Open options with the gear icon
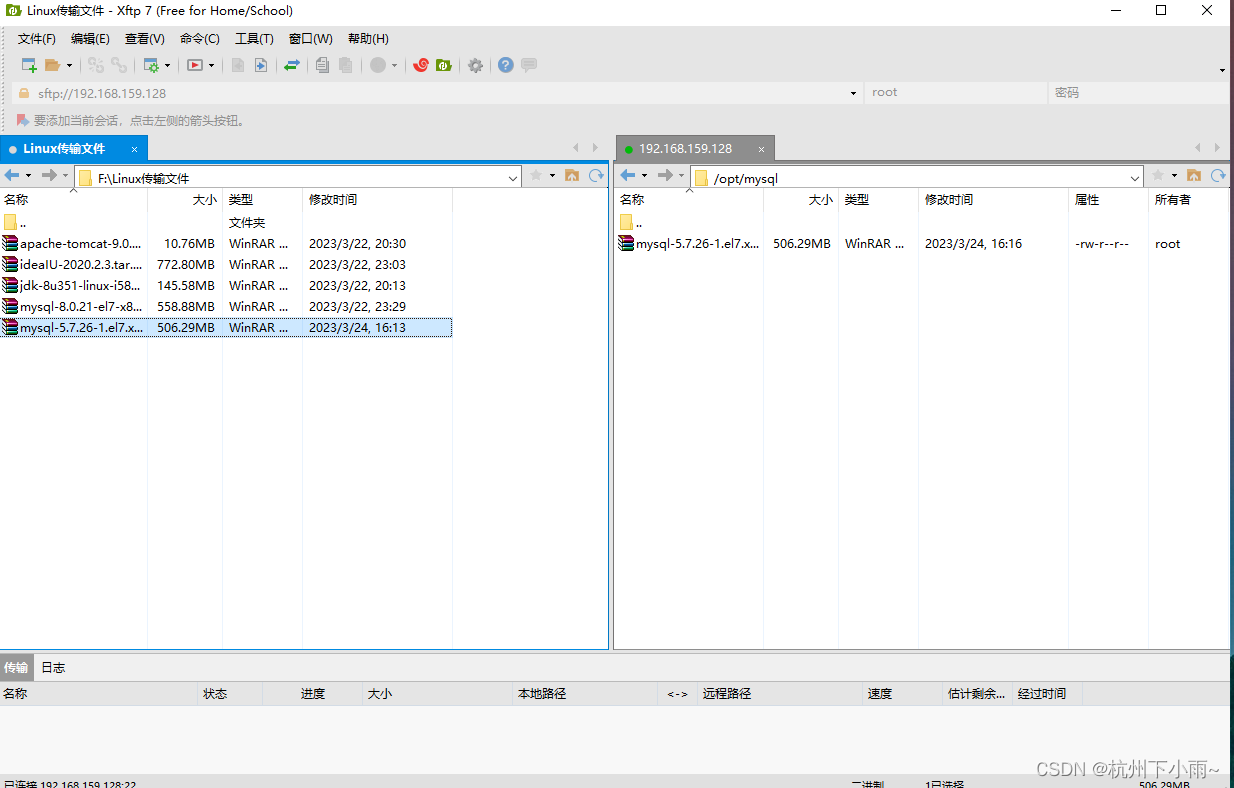Screen dimensions: 1234x788 475,65
